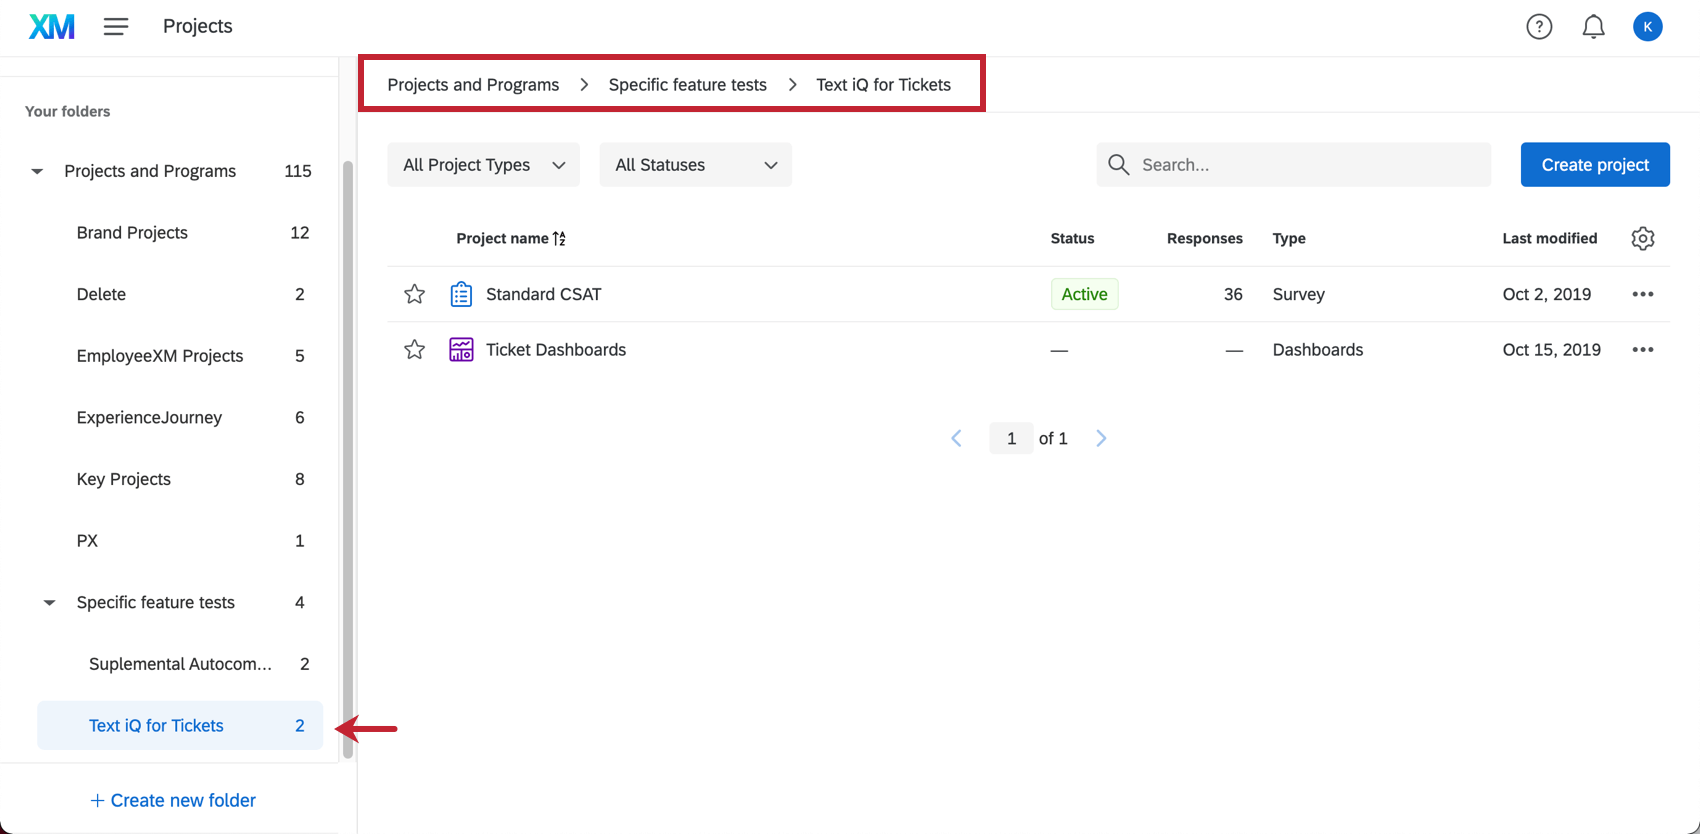Screen dimensions: 1700x834
Task: Star the Standard CSAT project
Action: pos(414,294)
